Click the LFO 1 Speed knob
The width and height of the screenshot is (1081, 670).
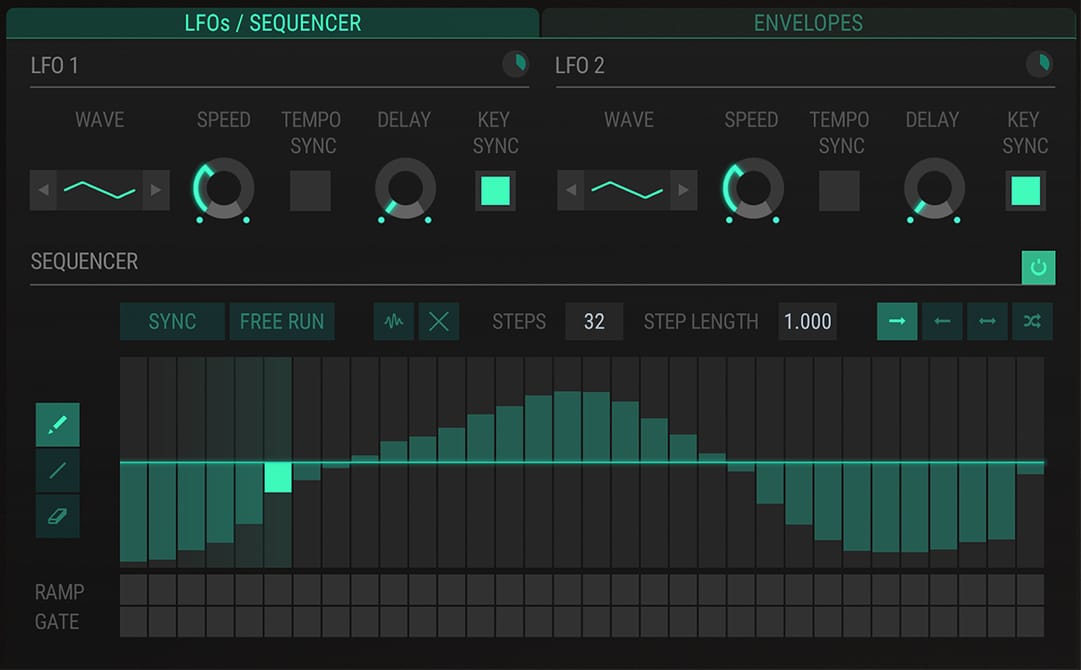[223, 188]
